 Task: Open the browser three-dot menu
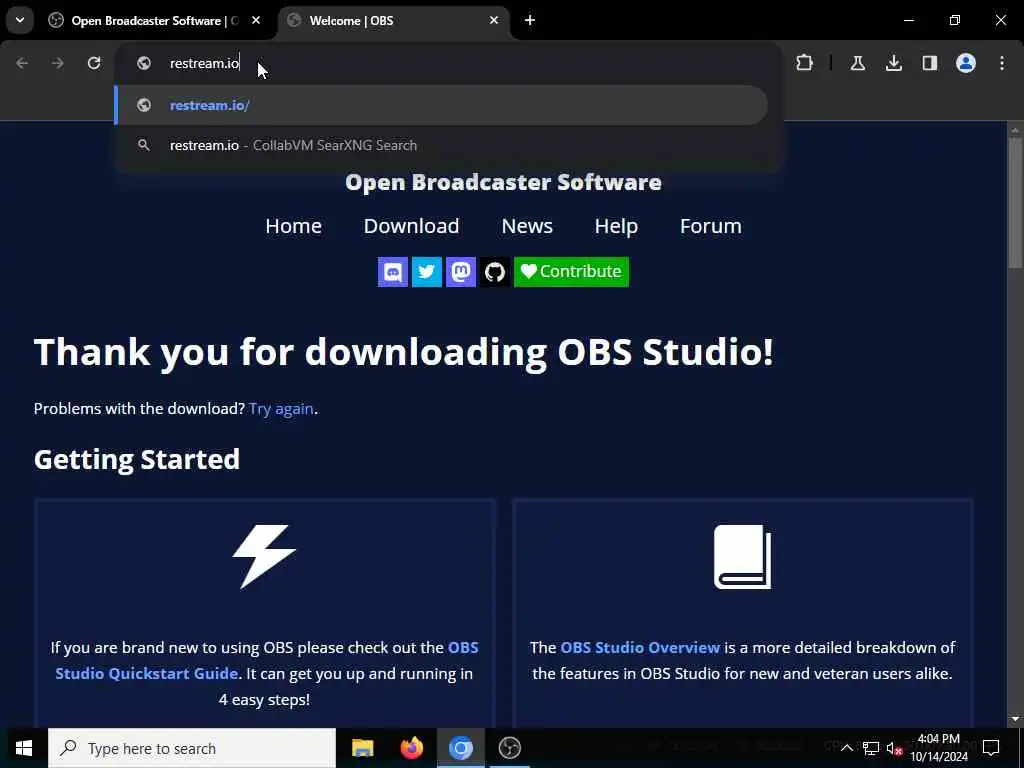[x=1002, y=63]
